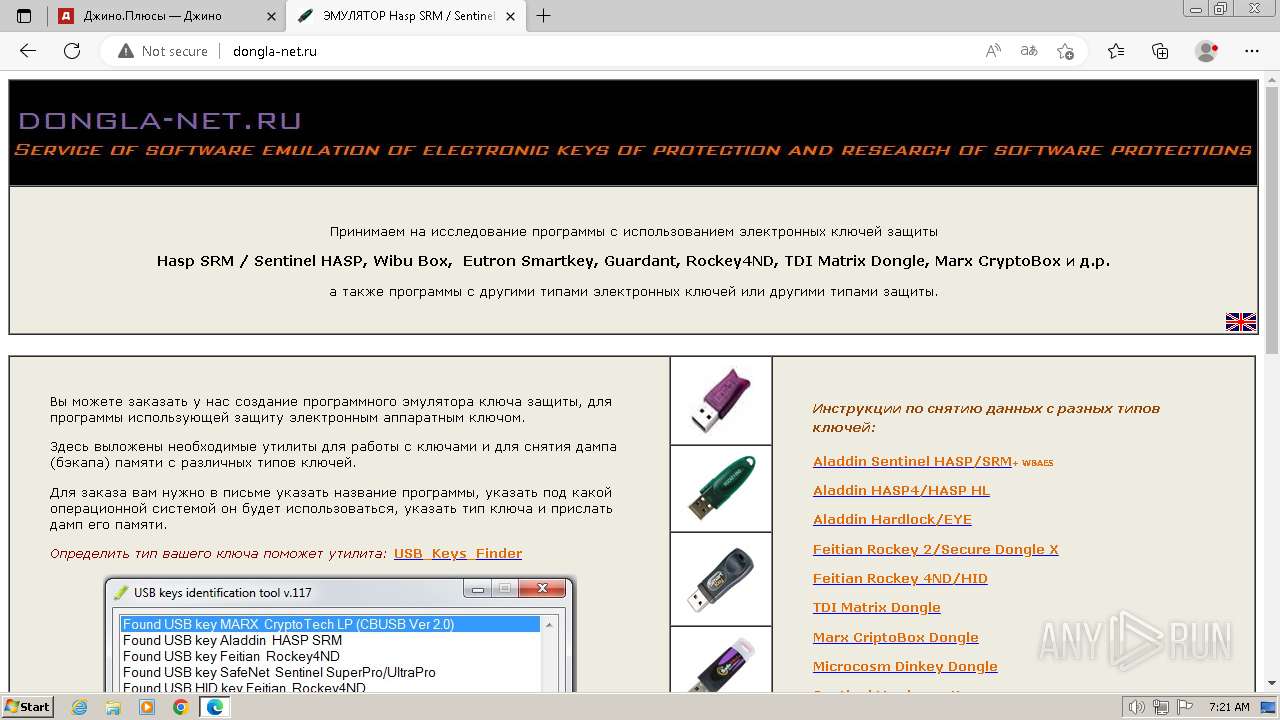
Task: Open the browser profile menu
Action: point(1207,51)
